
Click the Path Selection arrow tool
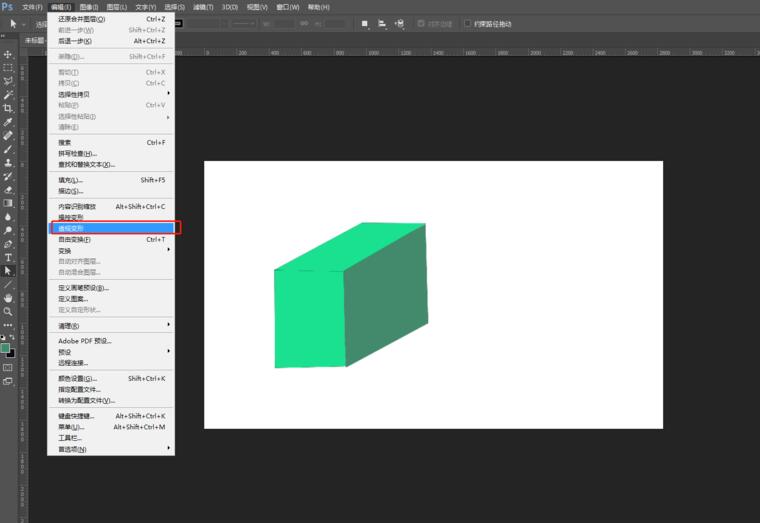8,271
